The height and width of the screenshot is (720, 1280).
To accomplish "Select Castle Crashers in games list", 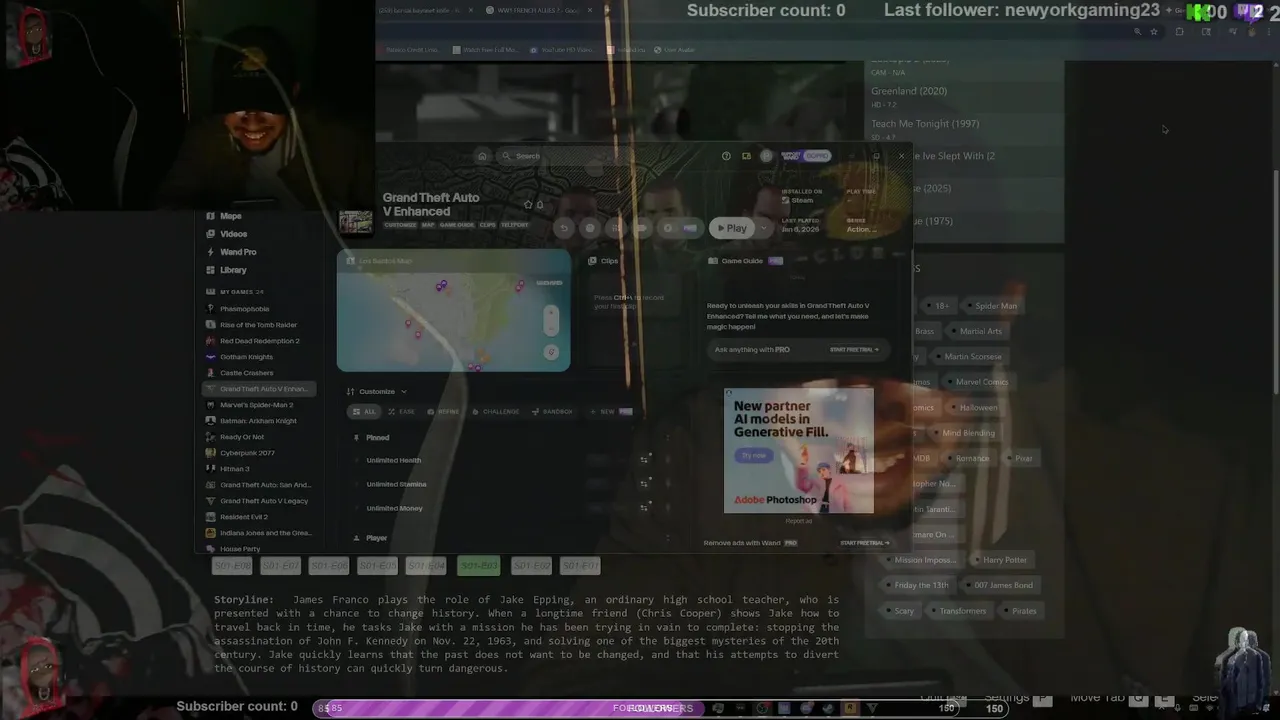I will [246, 373].
